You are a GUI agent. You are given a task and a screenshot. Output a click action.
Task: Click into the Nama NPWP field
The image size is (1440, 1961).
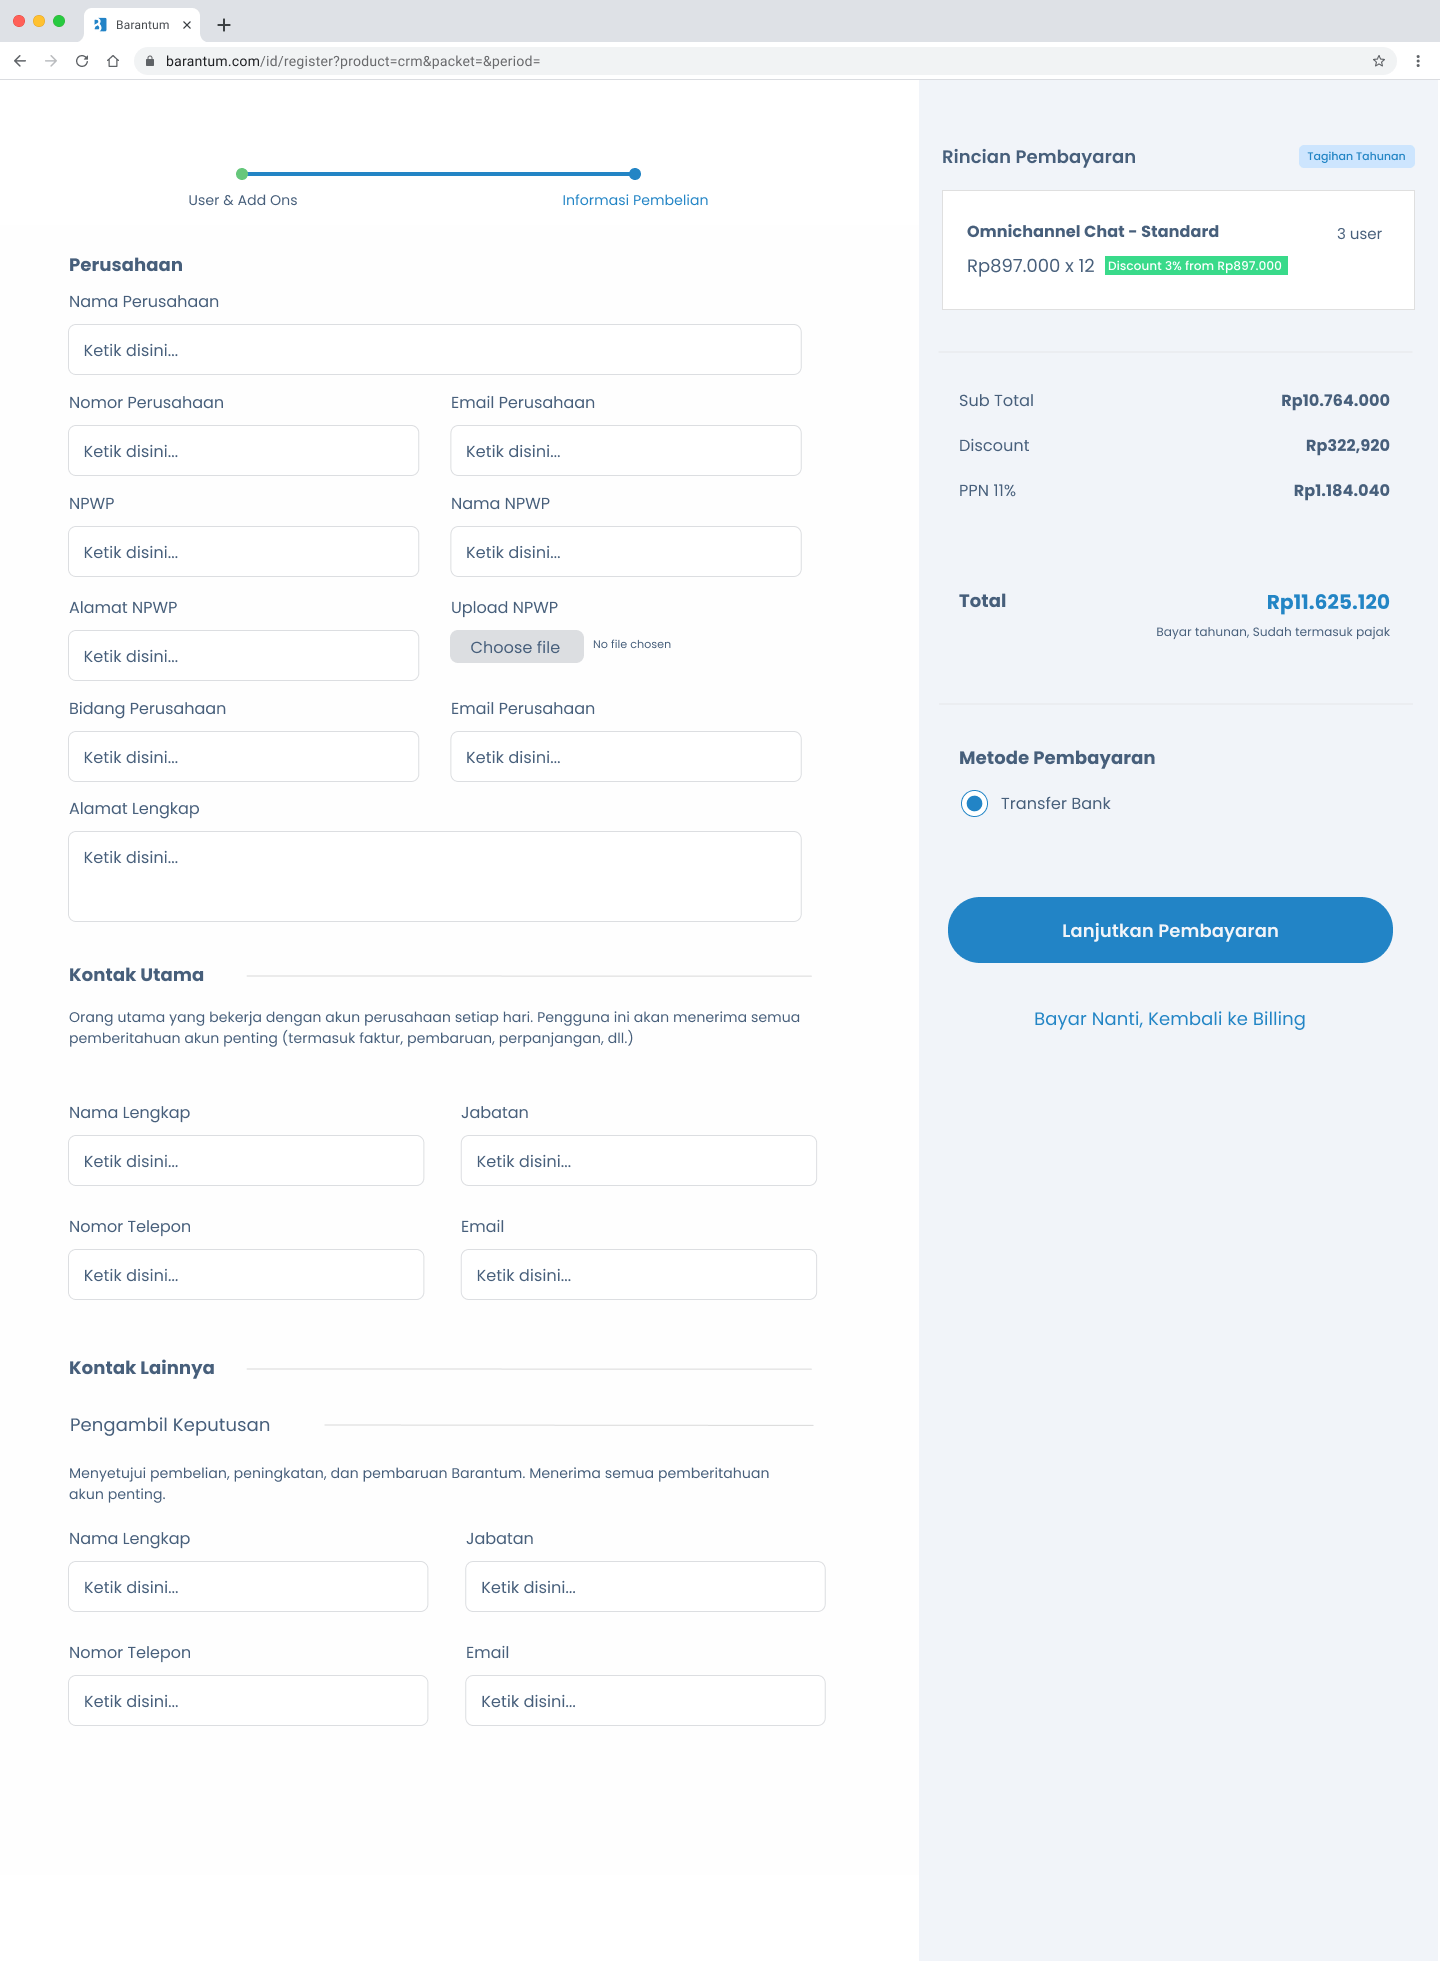click(x=626, y=552)
